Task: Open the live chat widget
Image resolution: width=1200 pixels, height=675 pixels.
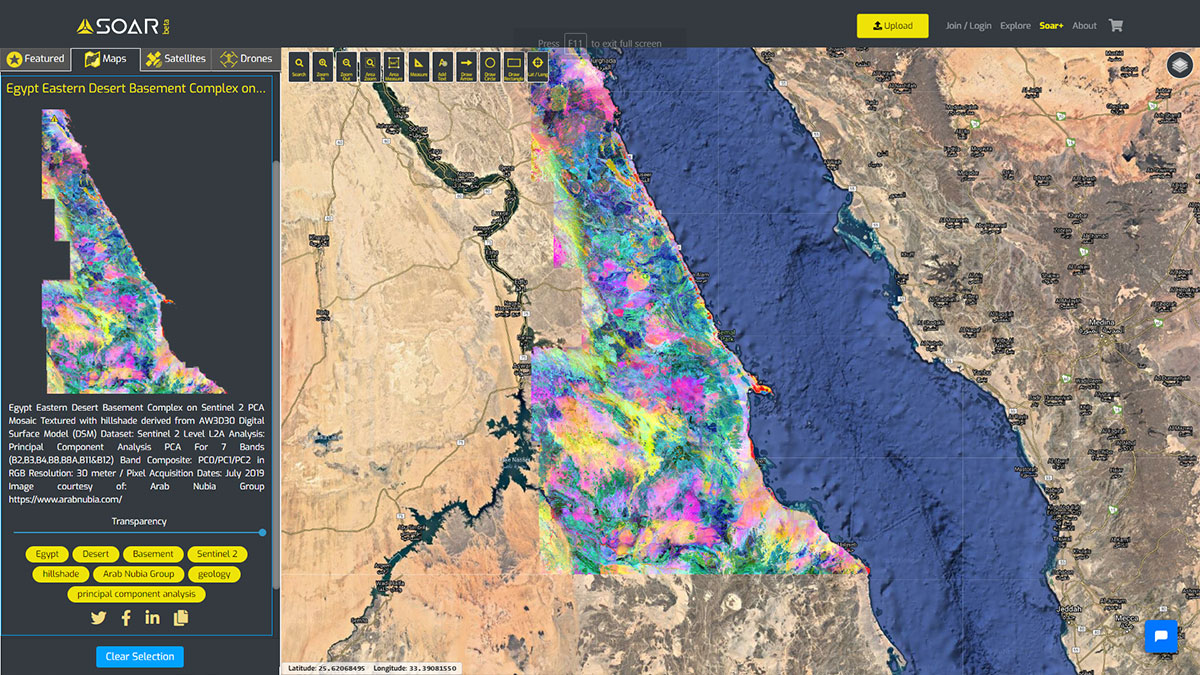Action: pos(1161,636)
